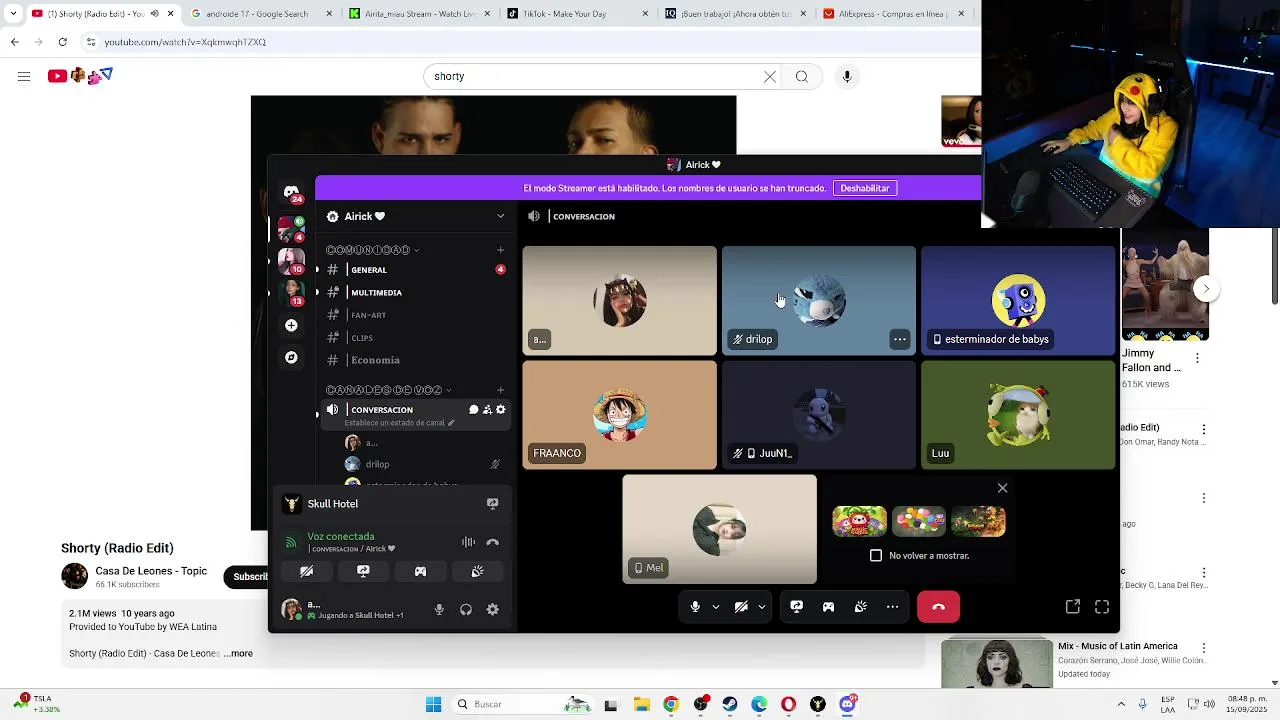Open Discord direct messages home icon
Screen dimensions: 1280x720
(291, 192)
